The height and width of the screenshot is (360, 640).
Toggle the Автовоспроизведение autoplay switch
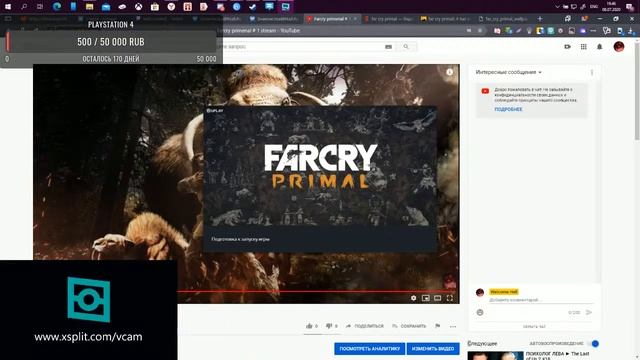593,344
